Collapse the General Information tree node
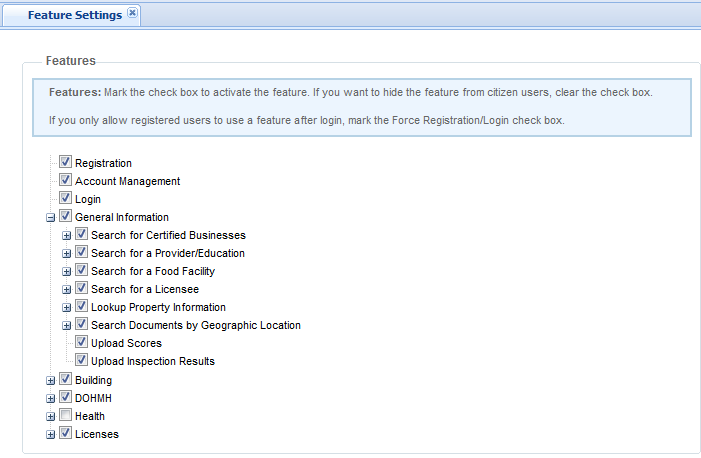Screen dimensions: 701x458 [x=51, y=217]
